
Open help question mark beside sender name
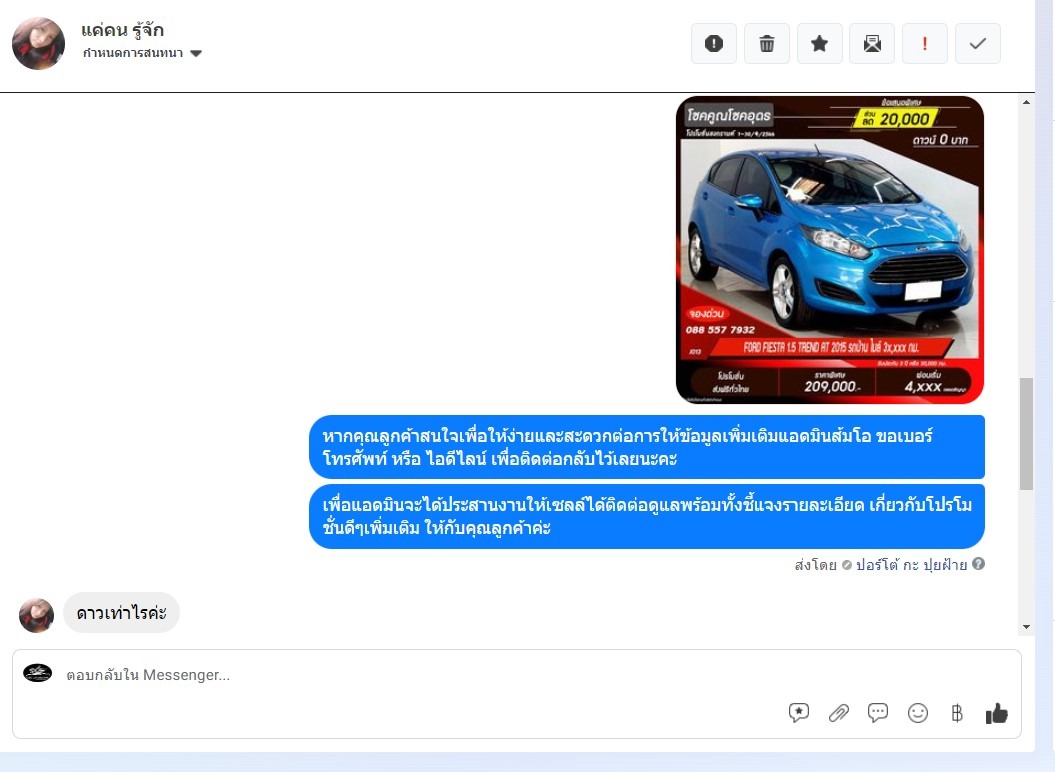pos(978,564)
